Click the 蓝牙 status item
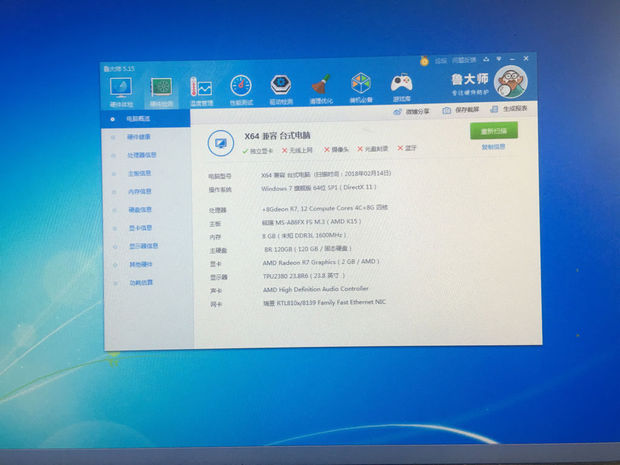Viewport: 620px width, 465px height. click(407, 148)
